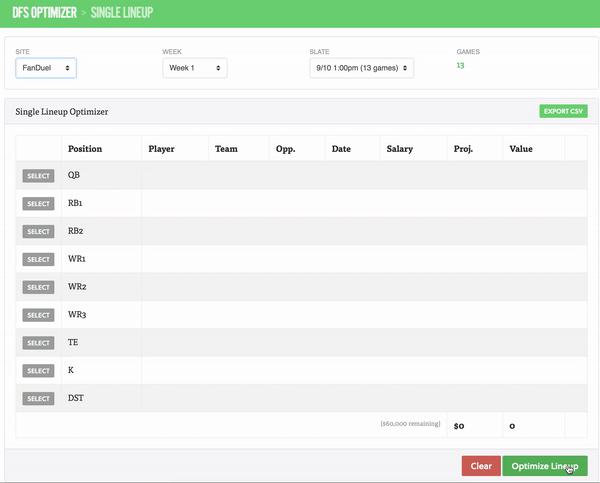Click the red Clear button
This screenshot has width=600, height=483.
481,466
